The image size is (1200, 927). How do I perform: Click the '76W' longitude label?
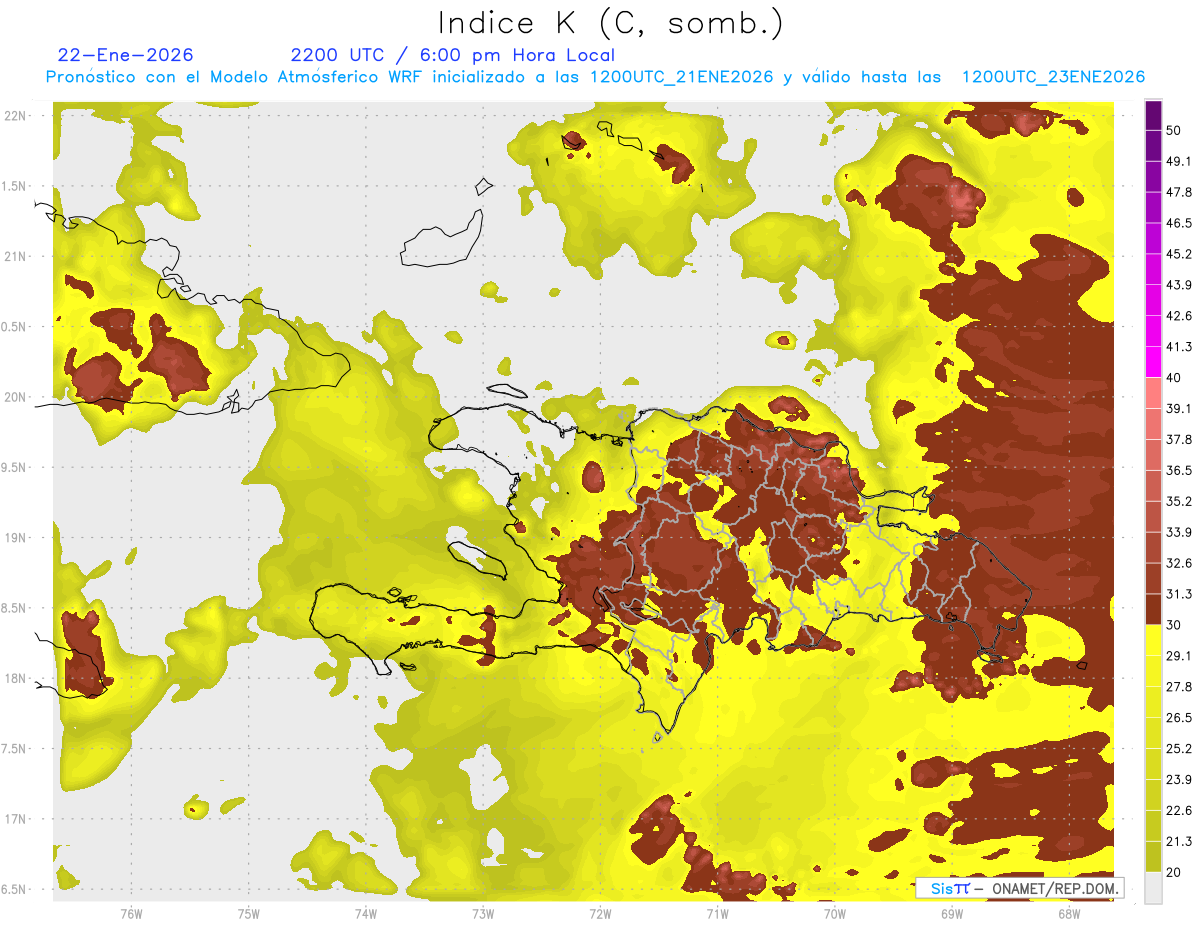coord(131,913)
